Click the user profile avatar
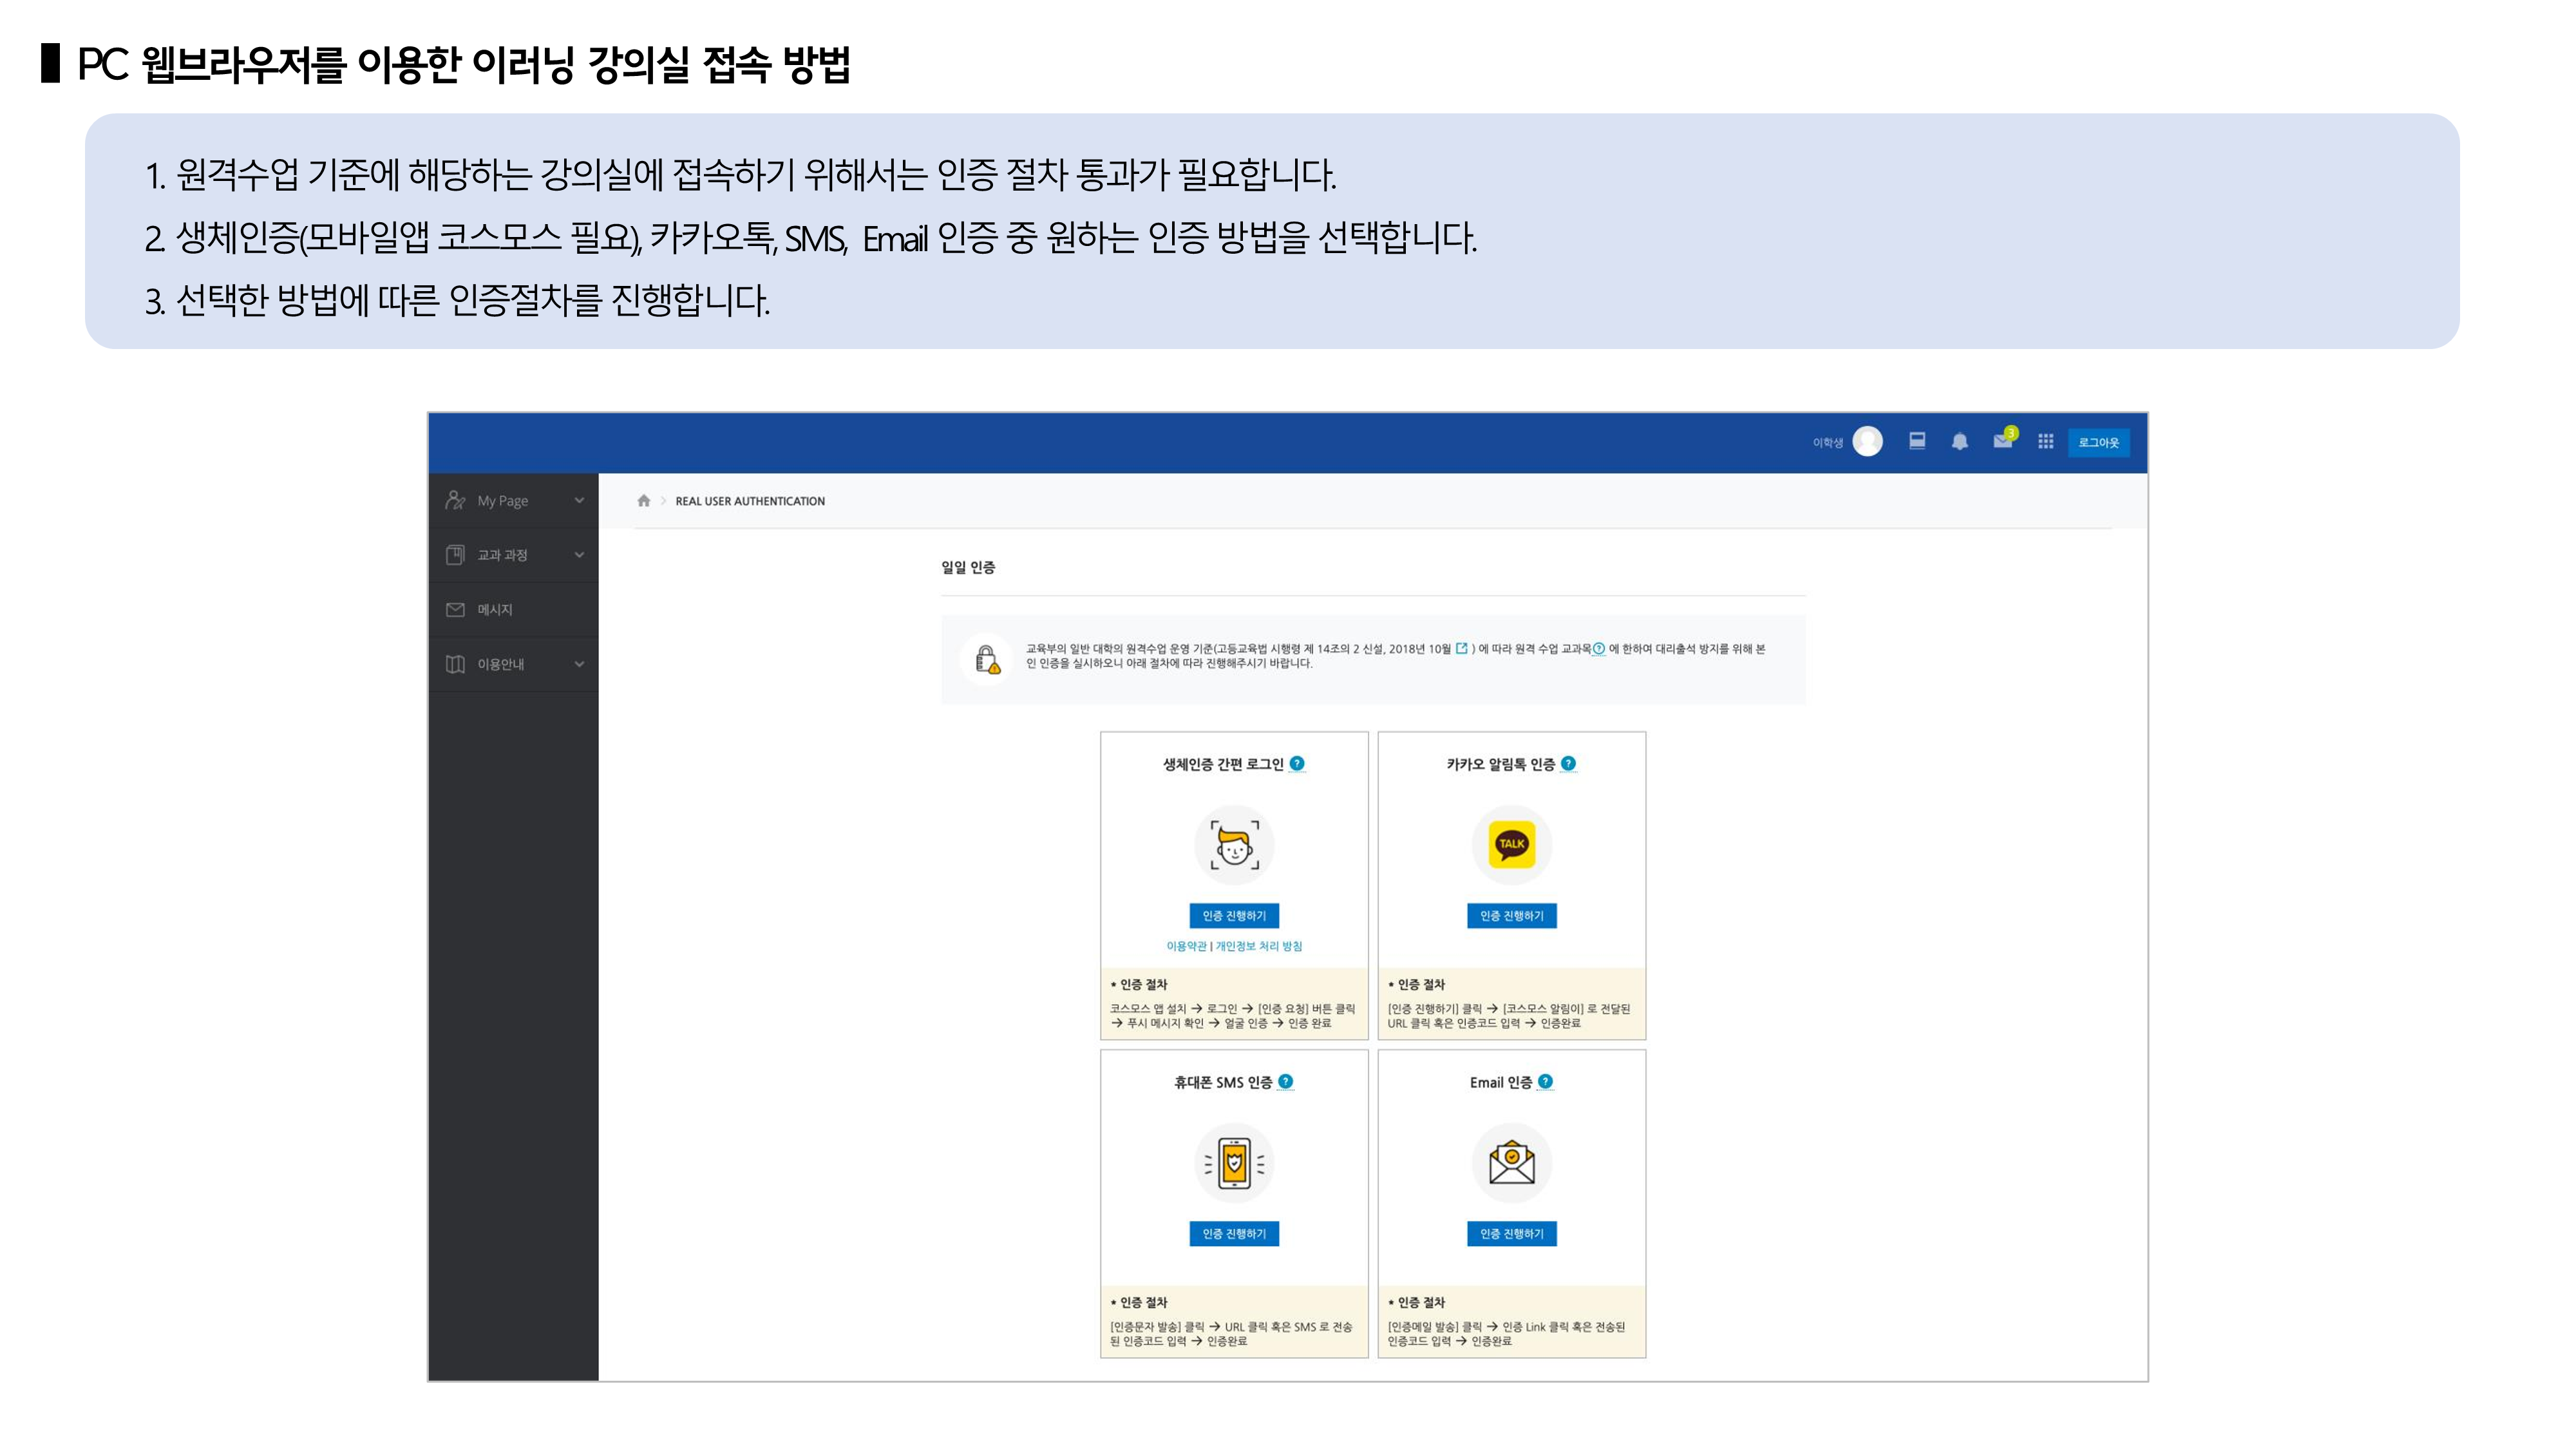 [1867, 441]
